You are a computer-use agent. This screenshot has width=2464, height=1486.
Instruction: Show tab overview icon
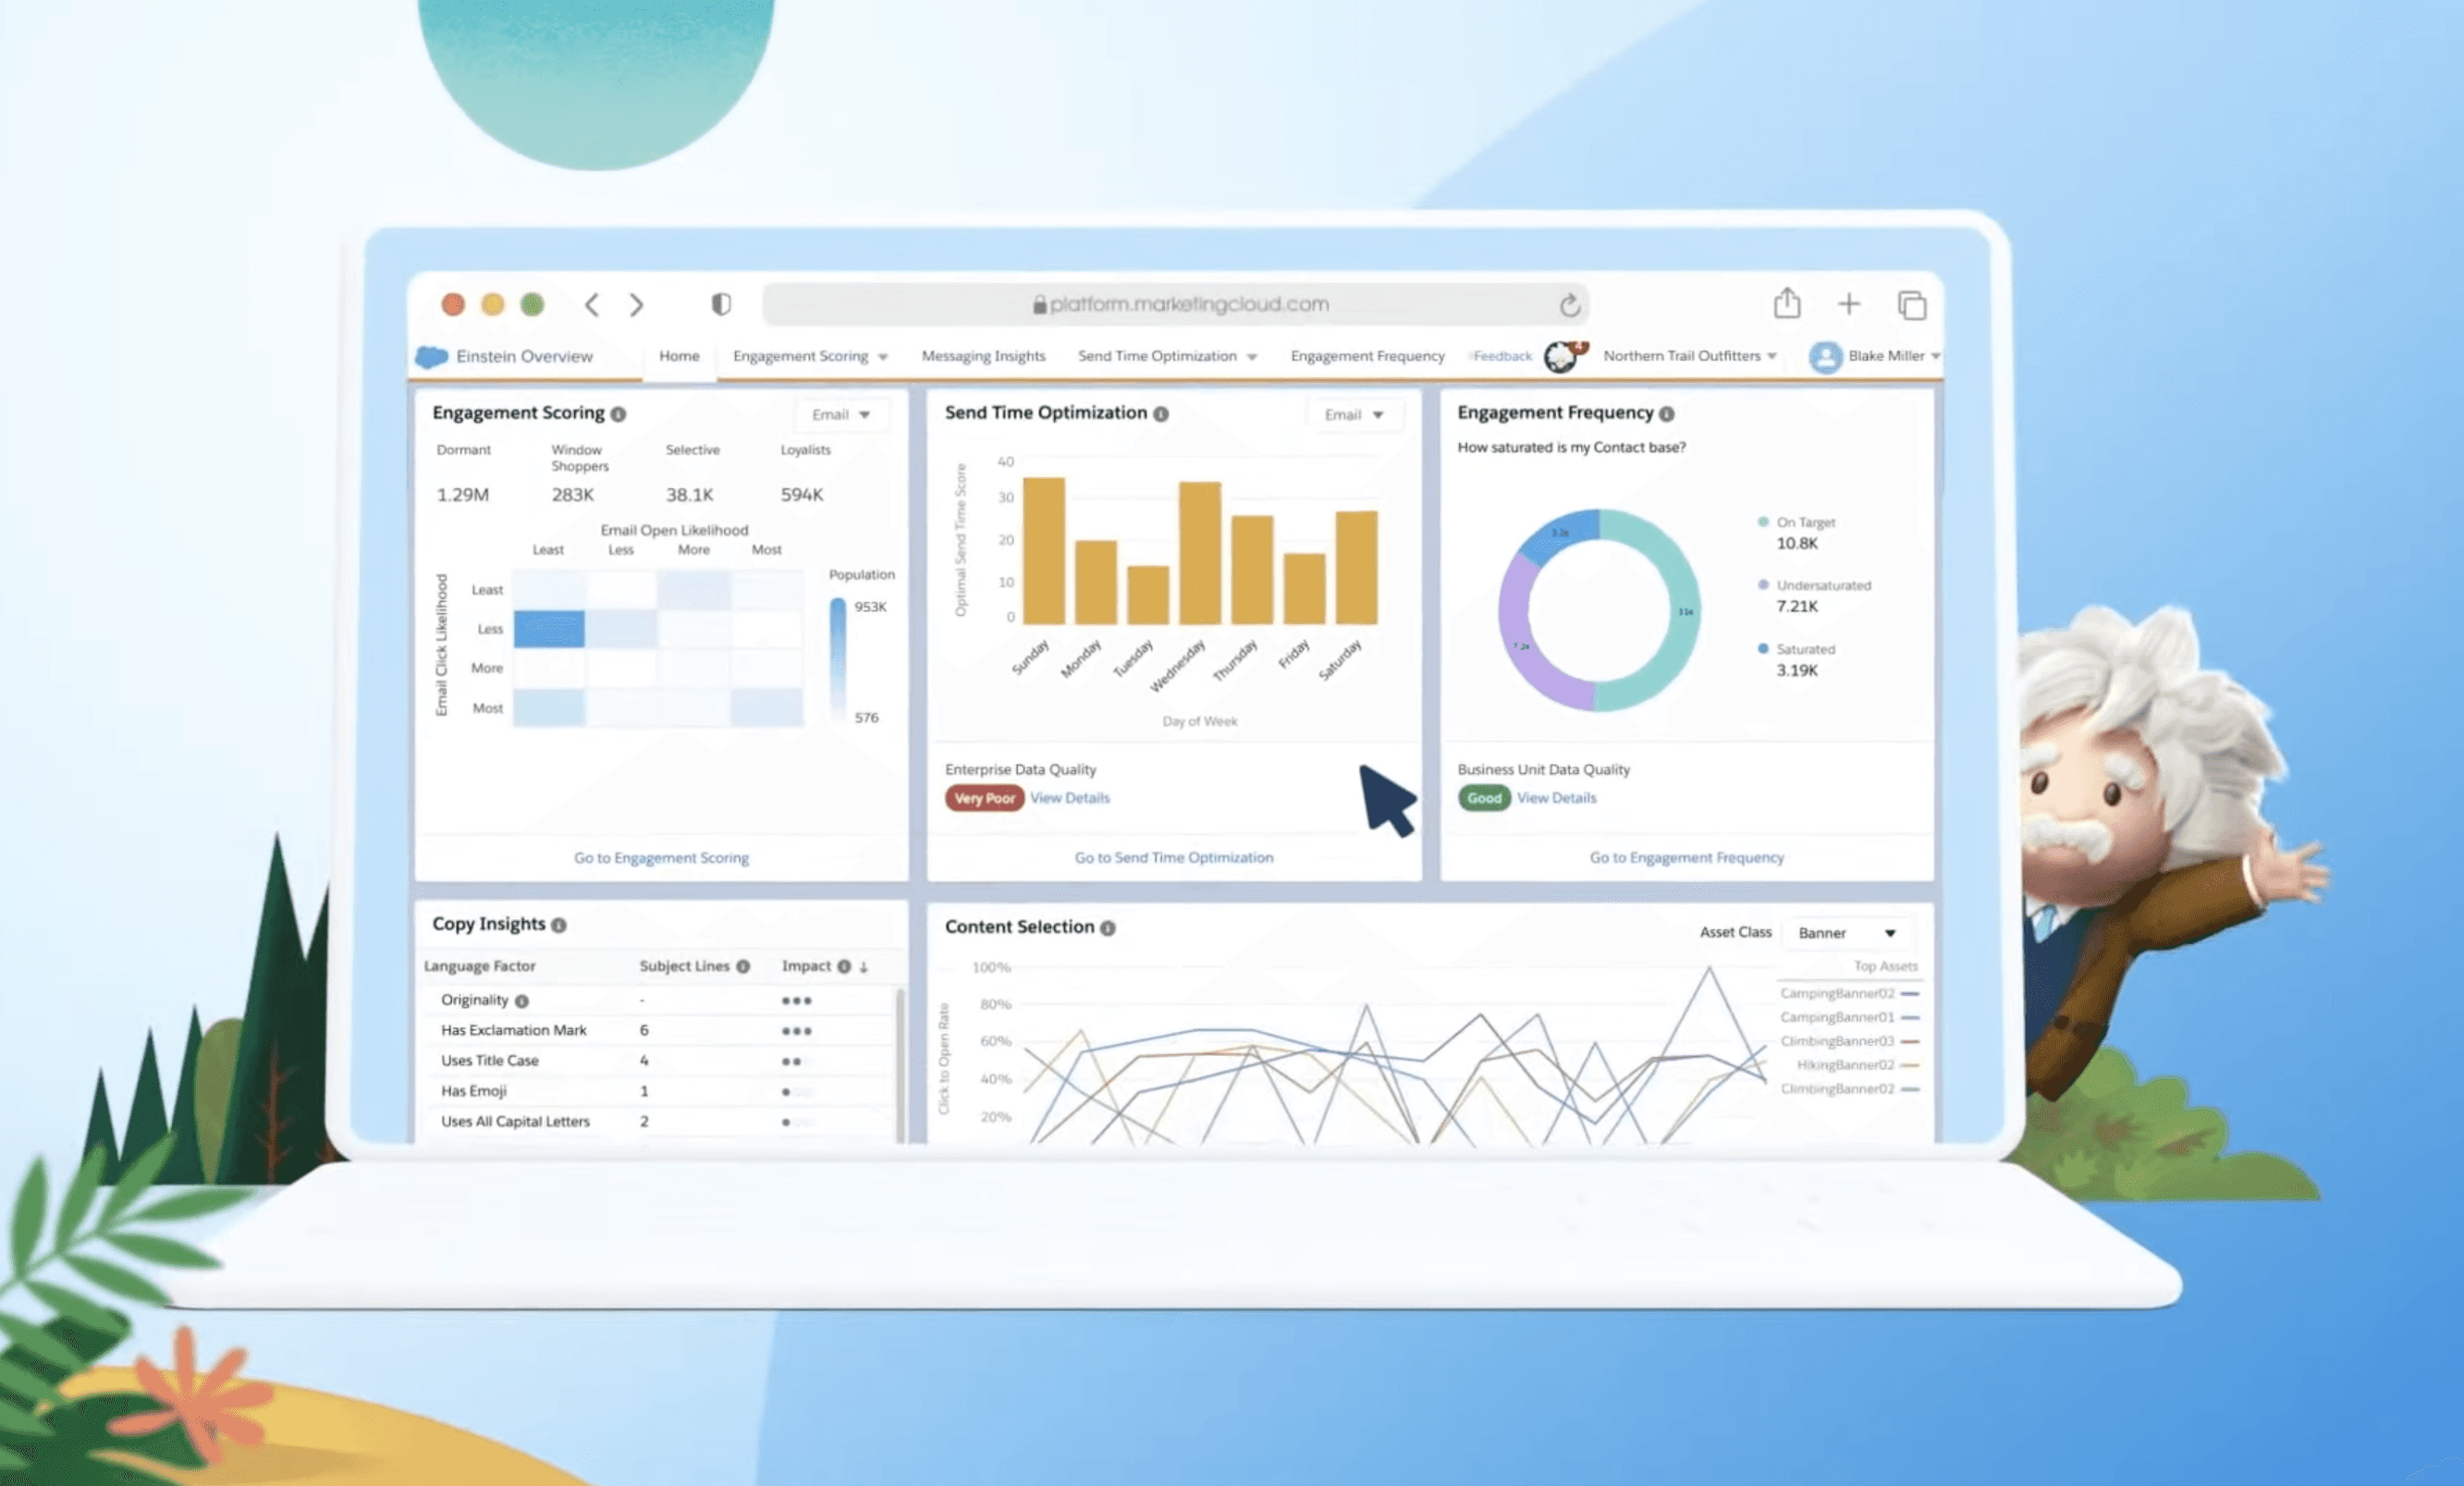(1912, 304)
